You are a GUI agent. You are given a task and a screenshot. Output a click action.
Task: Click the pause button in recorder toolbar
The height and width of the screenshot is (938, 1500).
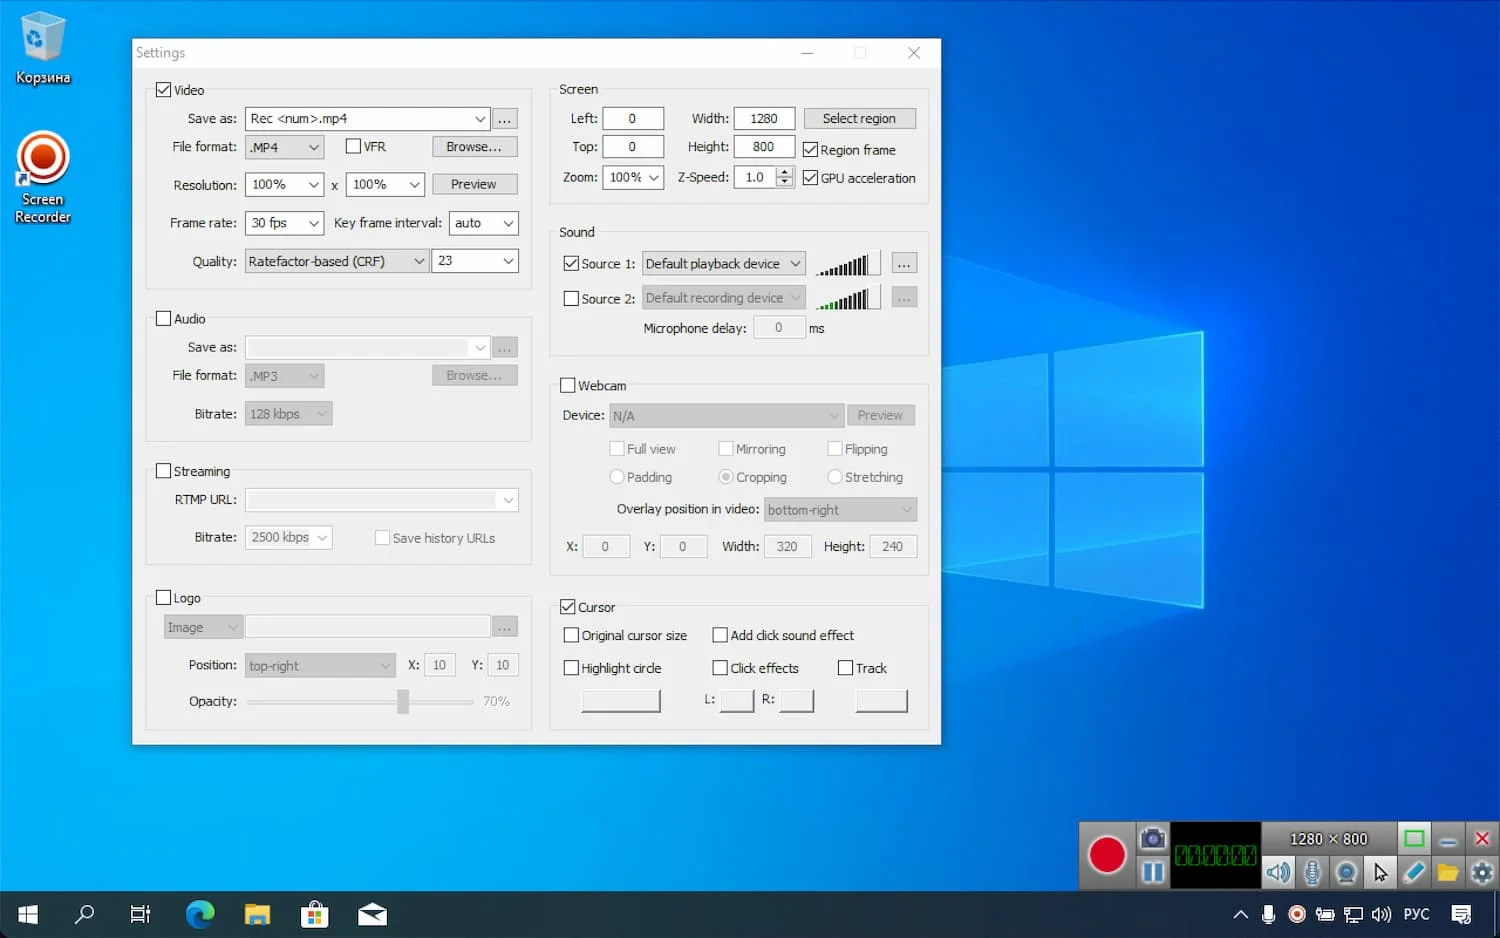point(1152,872)
